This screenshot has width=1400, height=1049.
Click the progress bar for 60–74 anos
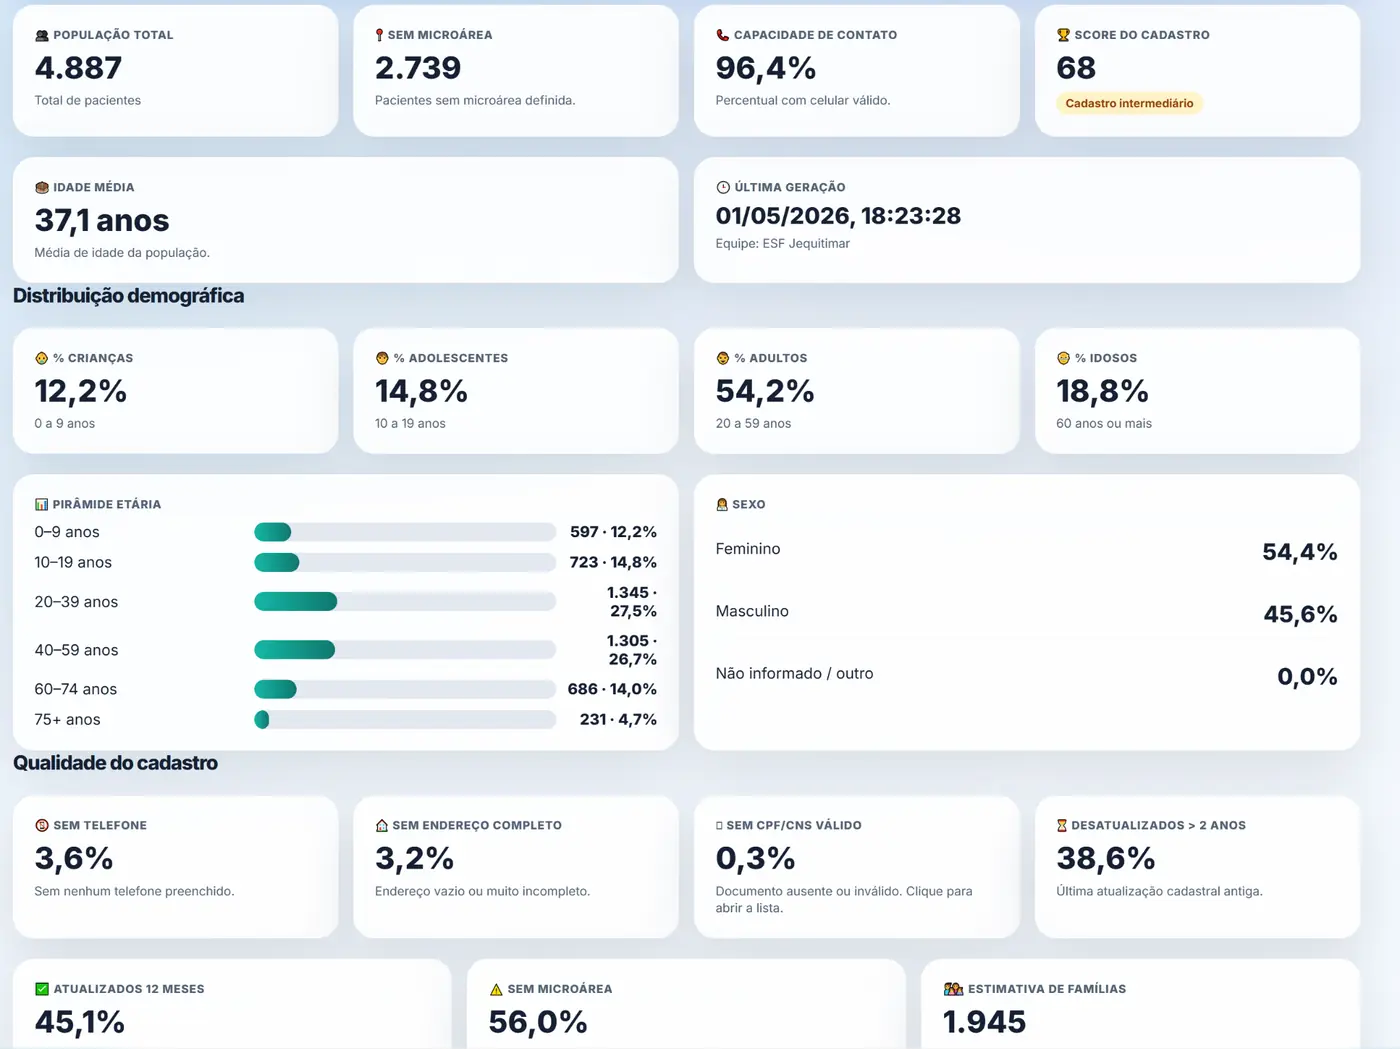coord(405,689)
